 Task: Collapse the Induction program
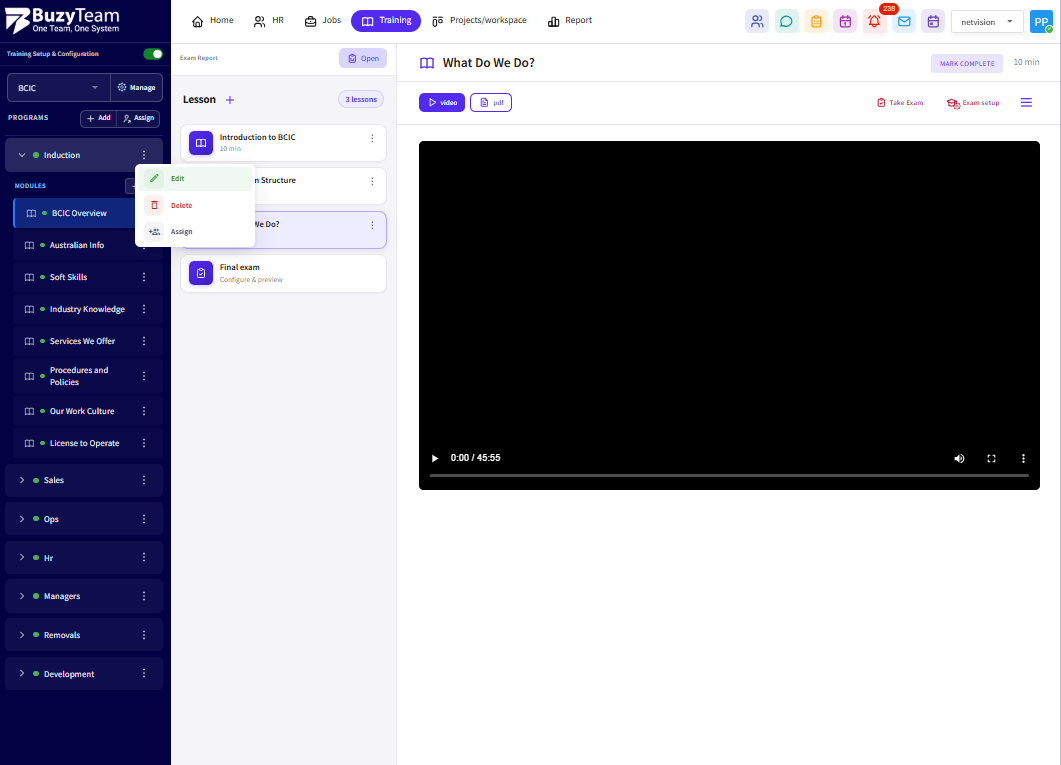tap(22, 155)
